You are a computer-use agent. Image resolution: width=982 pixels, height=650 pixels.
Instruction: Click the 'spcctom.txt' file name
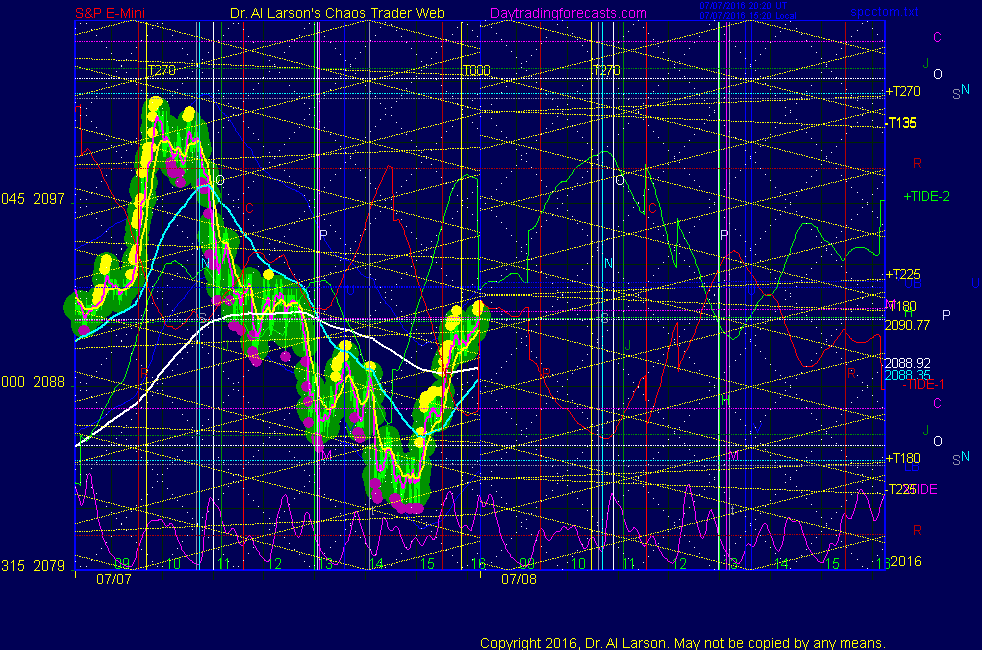884,11
